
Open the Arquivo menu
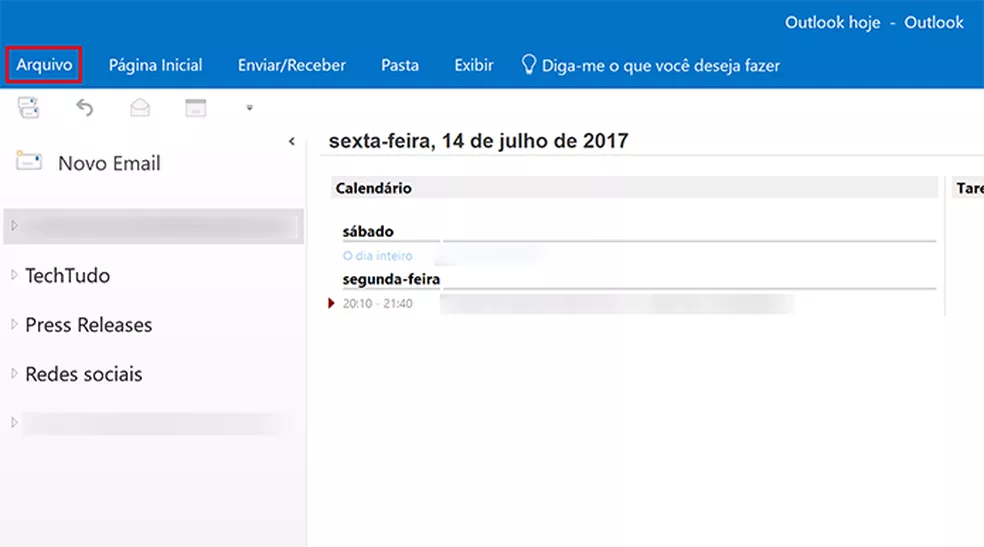(x=44, y=65)
